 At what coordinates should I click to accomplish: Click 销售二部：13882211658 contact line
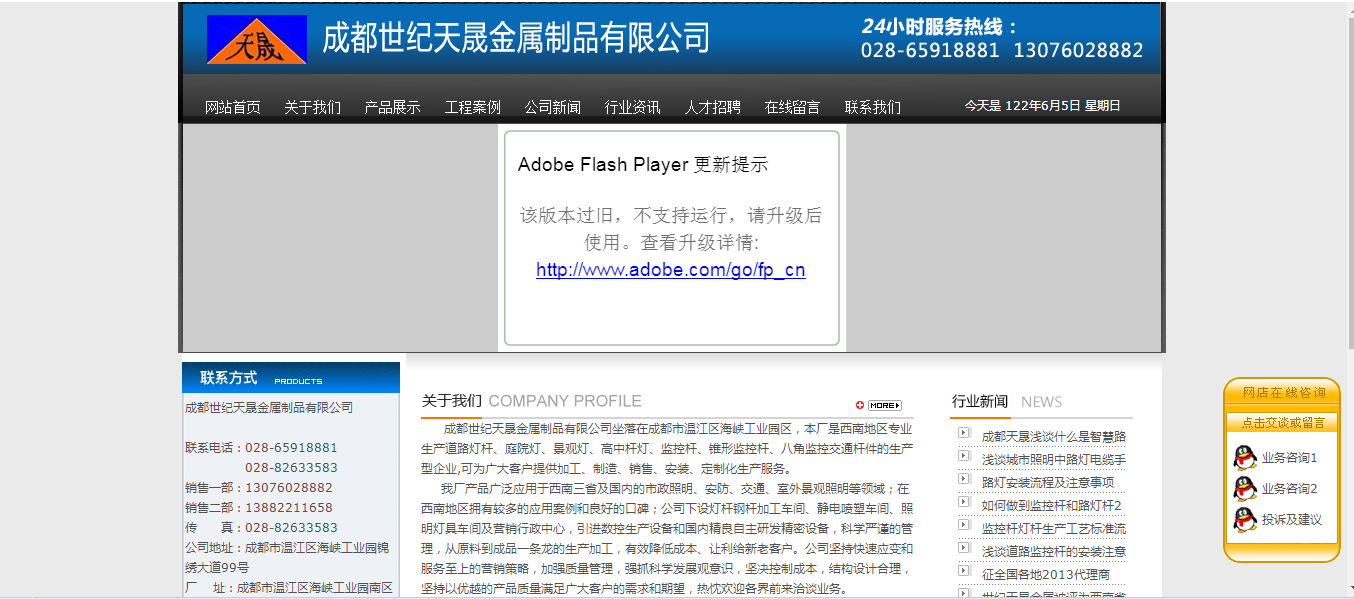tap(259, 508)
